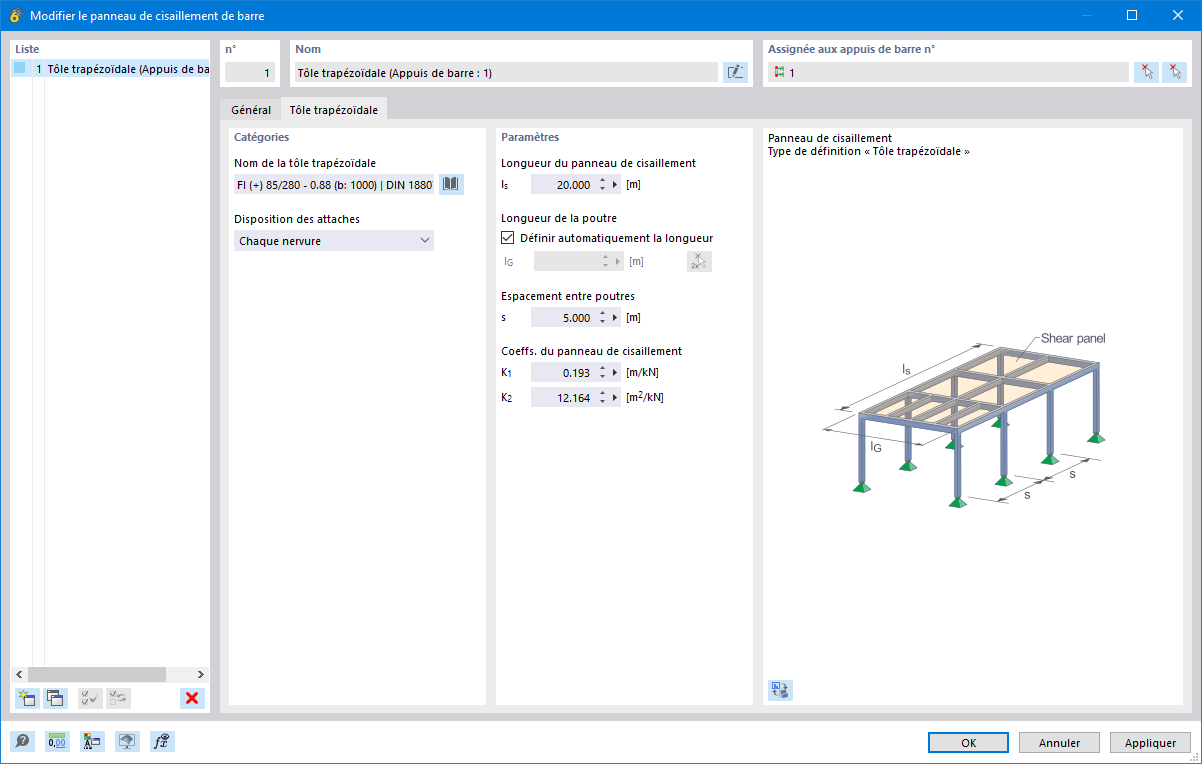Click 'Nom de la tôle trapézoïdale' label
This screenshot has width=1202, height=764.
coord(305,163)
